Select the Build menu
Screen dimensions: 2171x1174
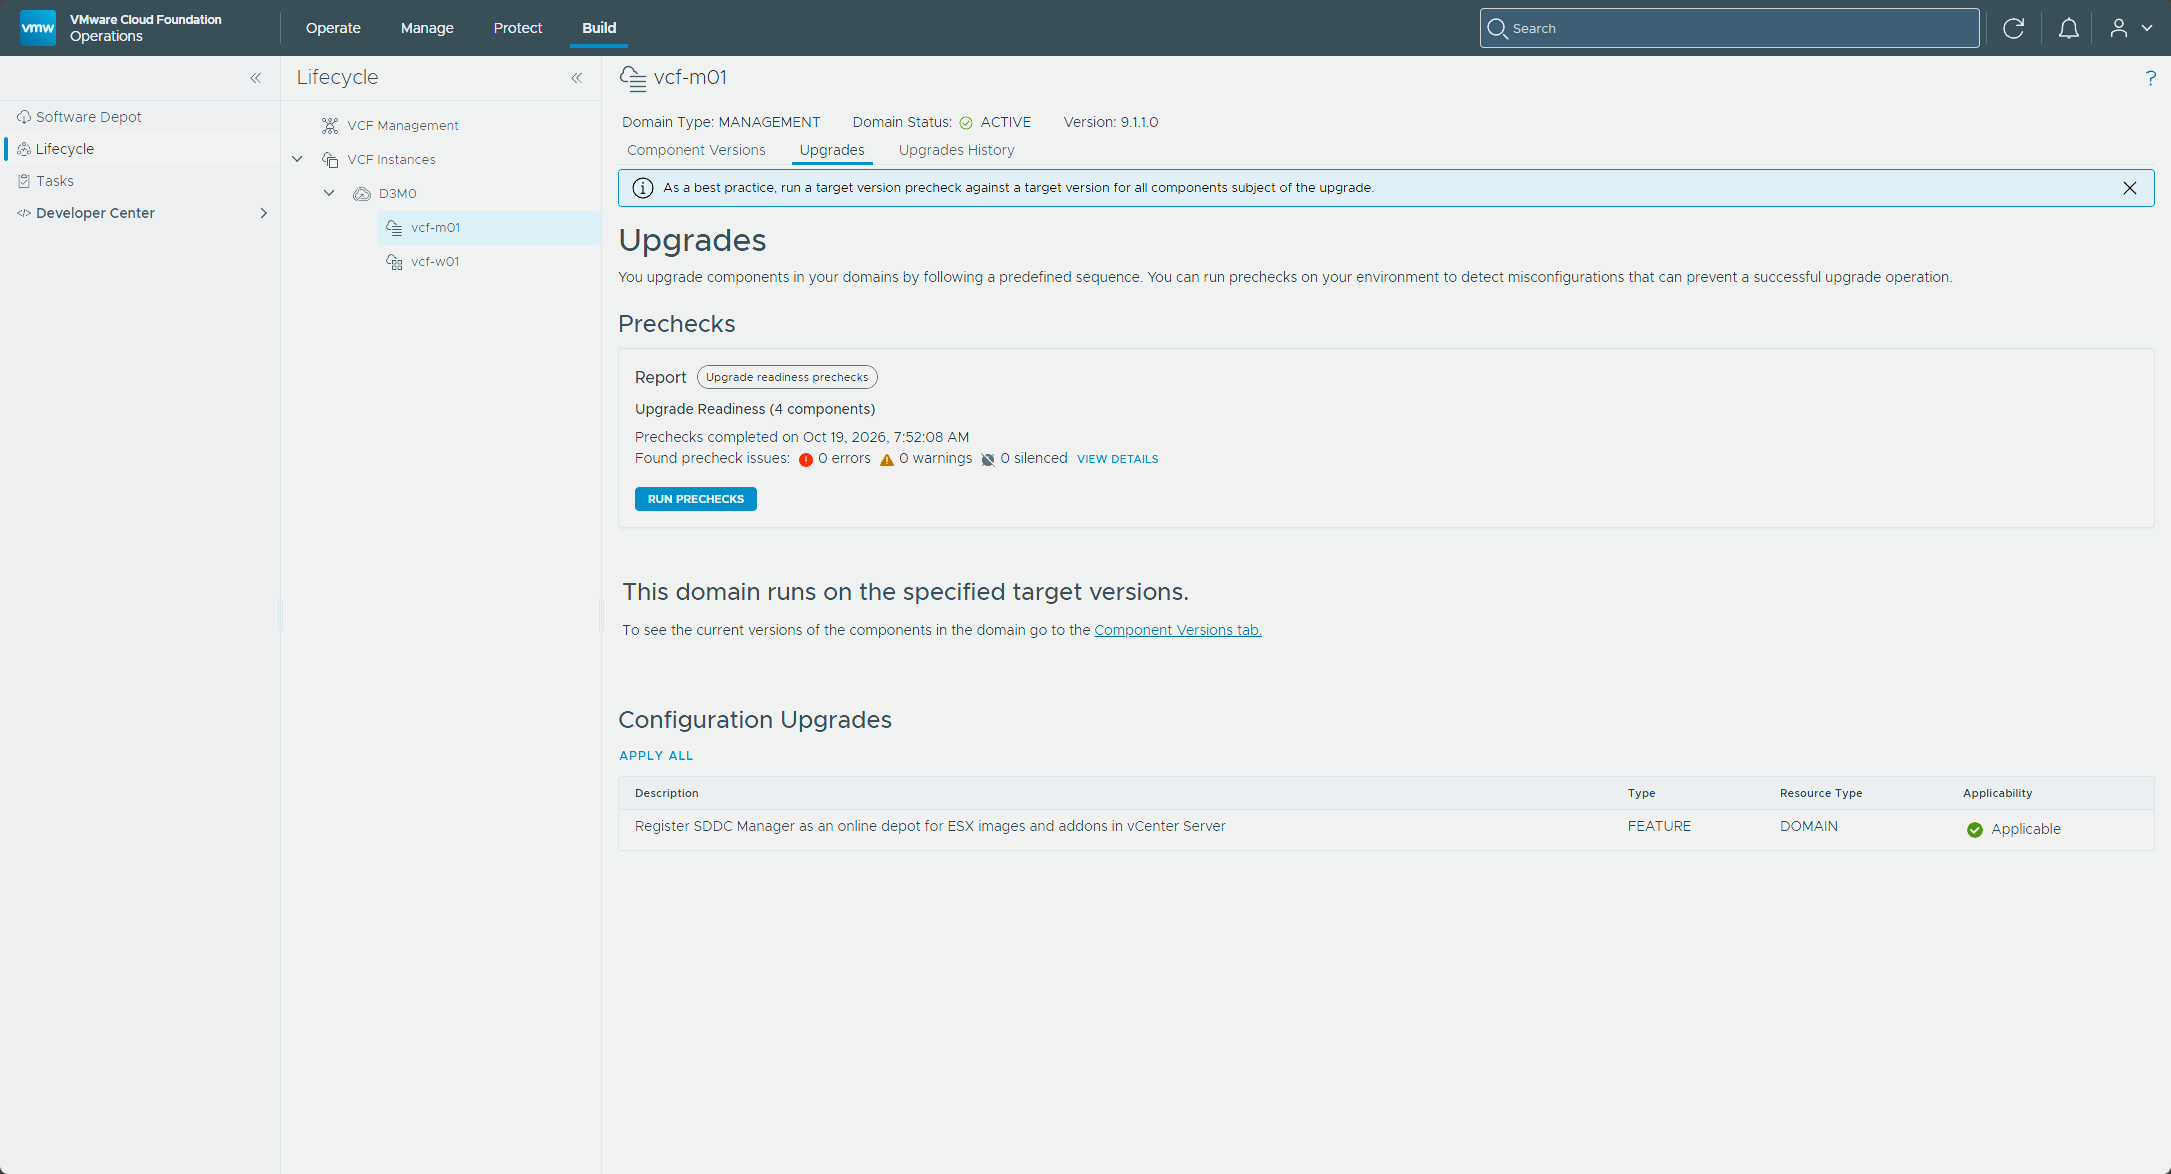pyautogui.click(x=599, y=28)
